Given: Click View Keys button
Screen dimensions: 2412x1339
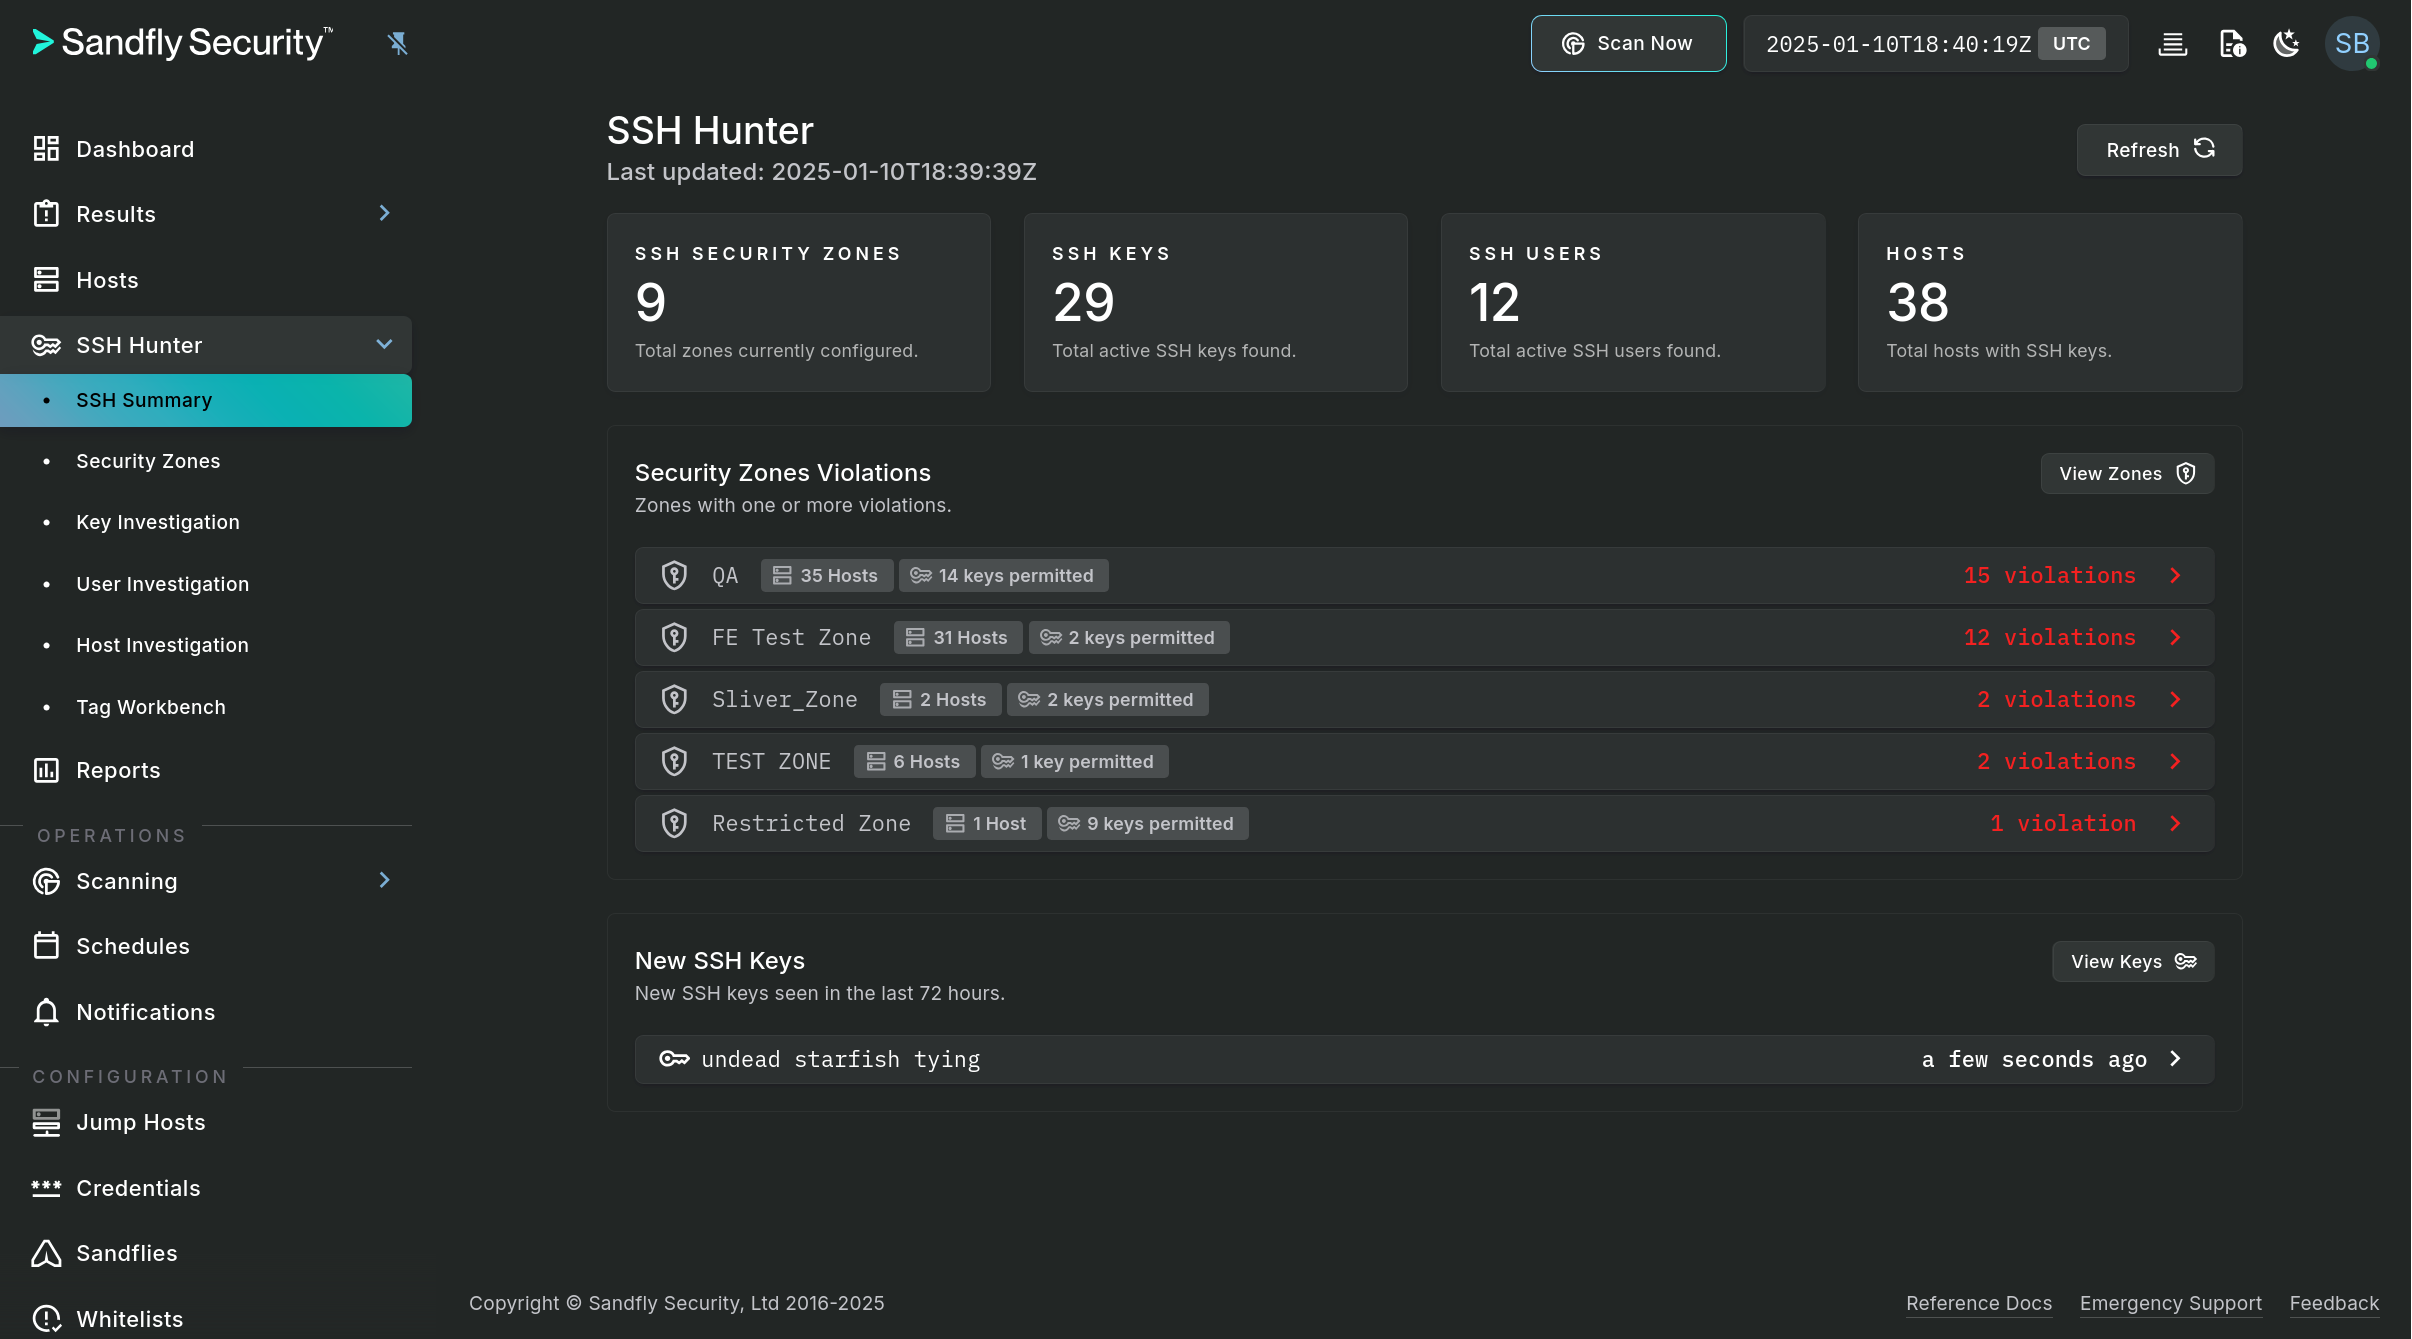Looking at the screenshot, I should pyautogui.click(x=2133, y=960).
